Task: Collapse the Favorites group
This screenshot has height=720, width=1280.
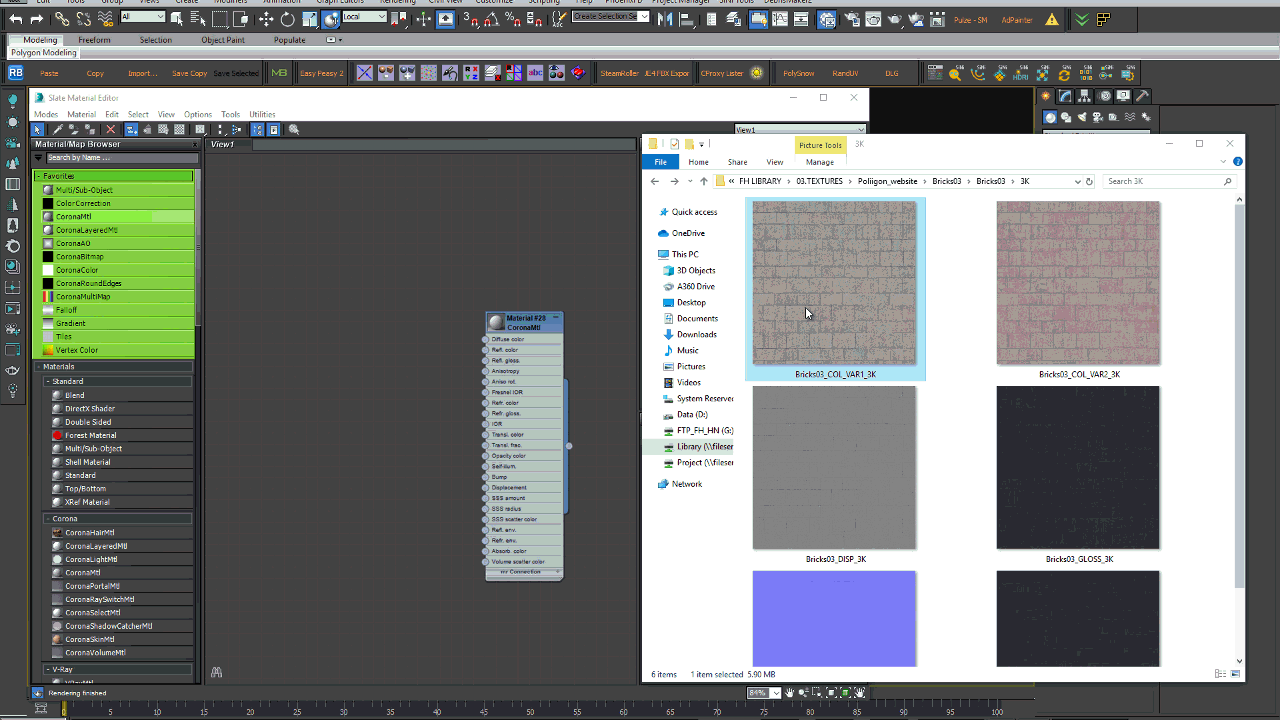Action: (x=39, y=176)
